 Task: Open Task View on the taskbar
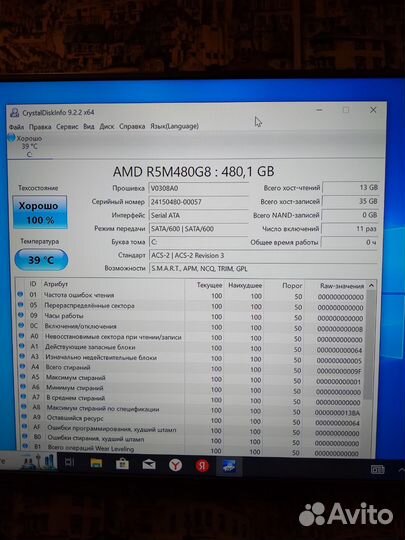70,463
